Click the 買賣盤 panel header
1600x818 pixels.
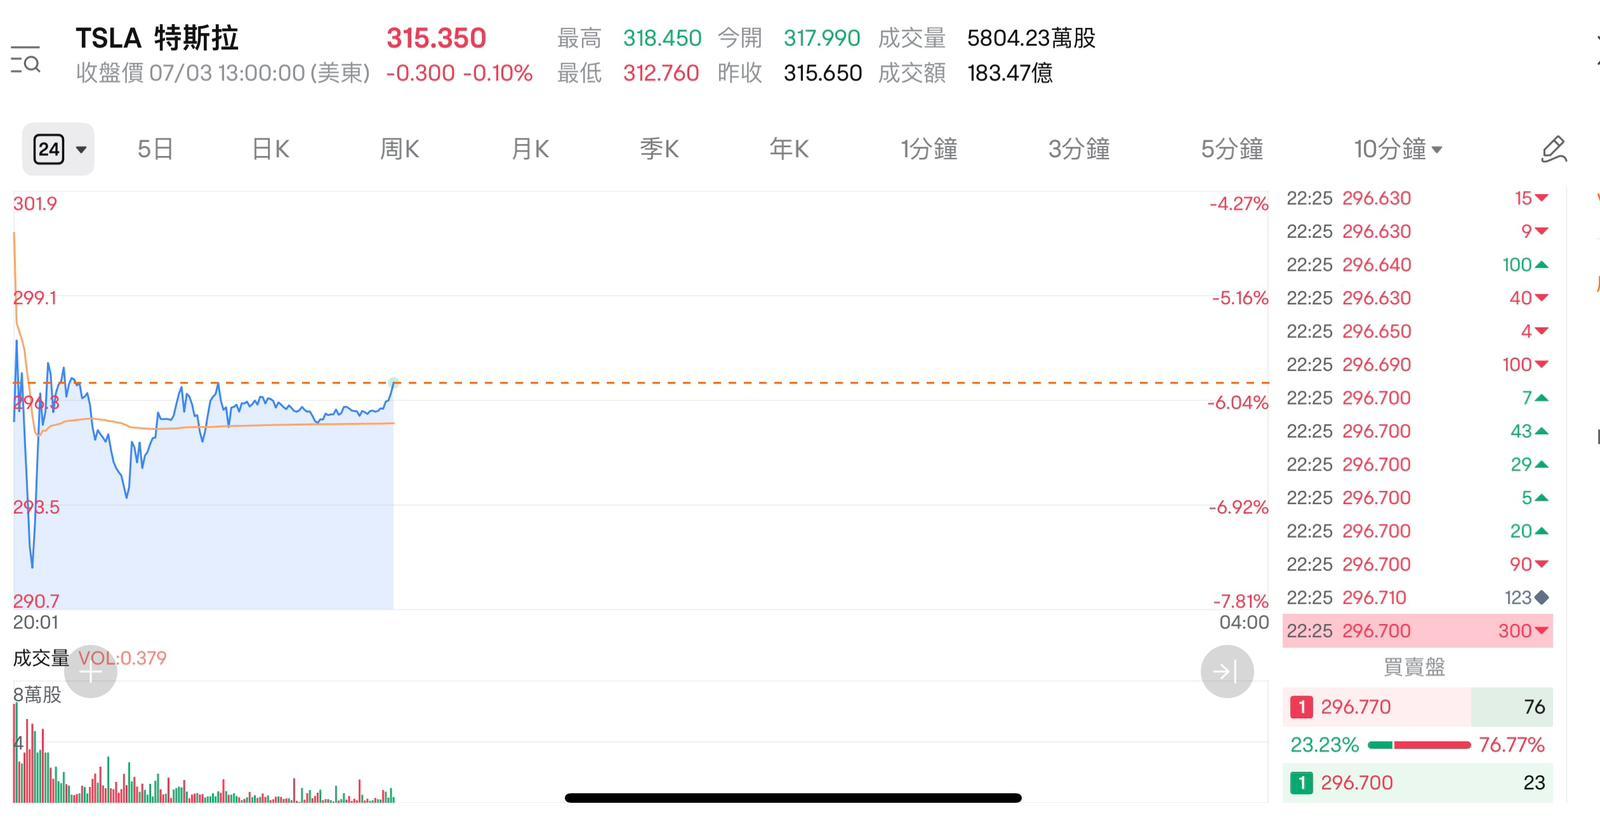[1414, 666]
